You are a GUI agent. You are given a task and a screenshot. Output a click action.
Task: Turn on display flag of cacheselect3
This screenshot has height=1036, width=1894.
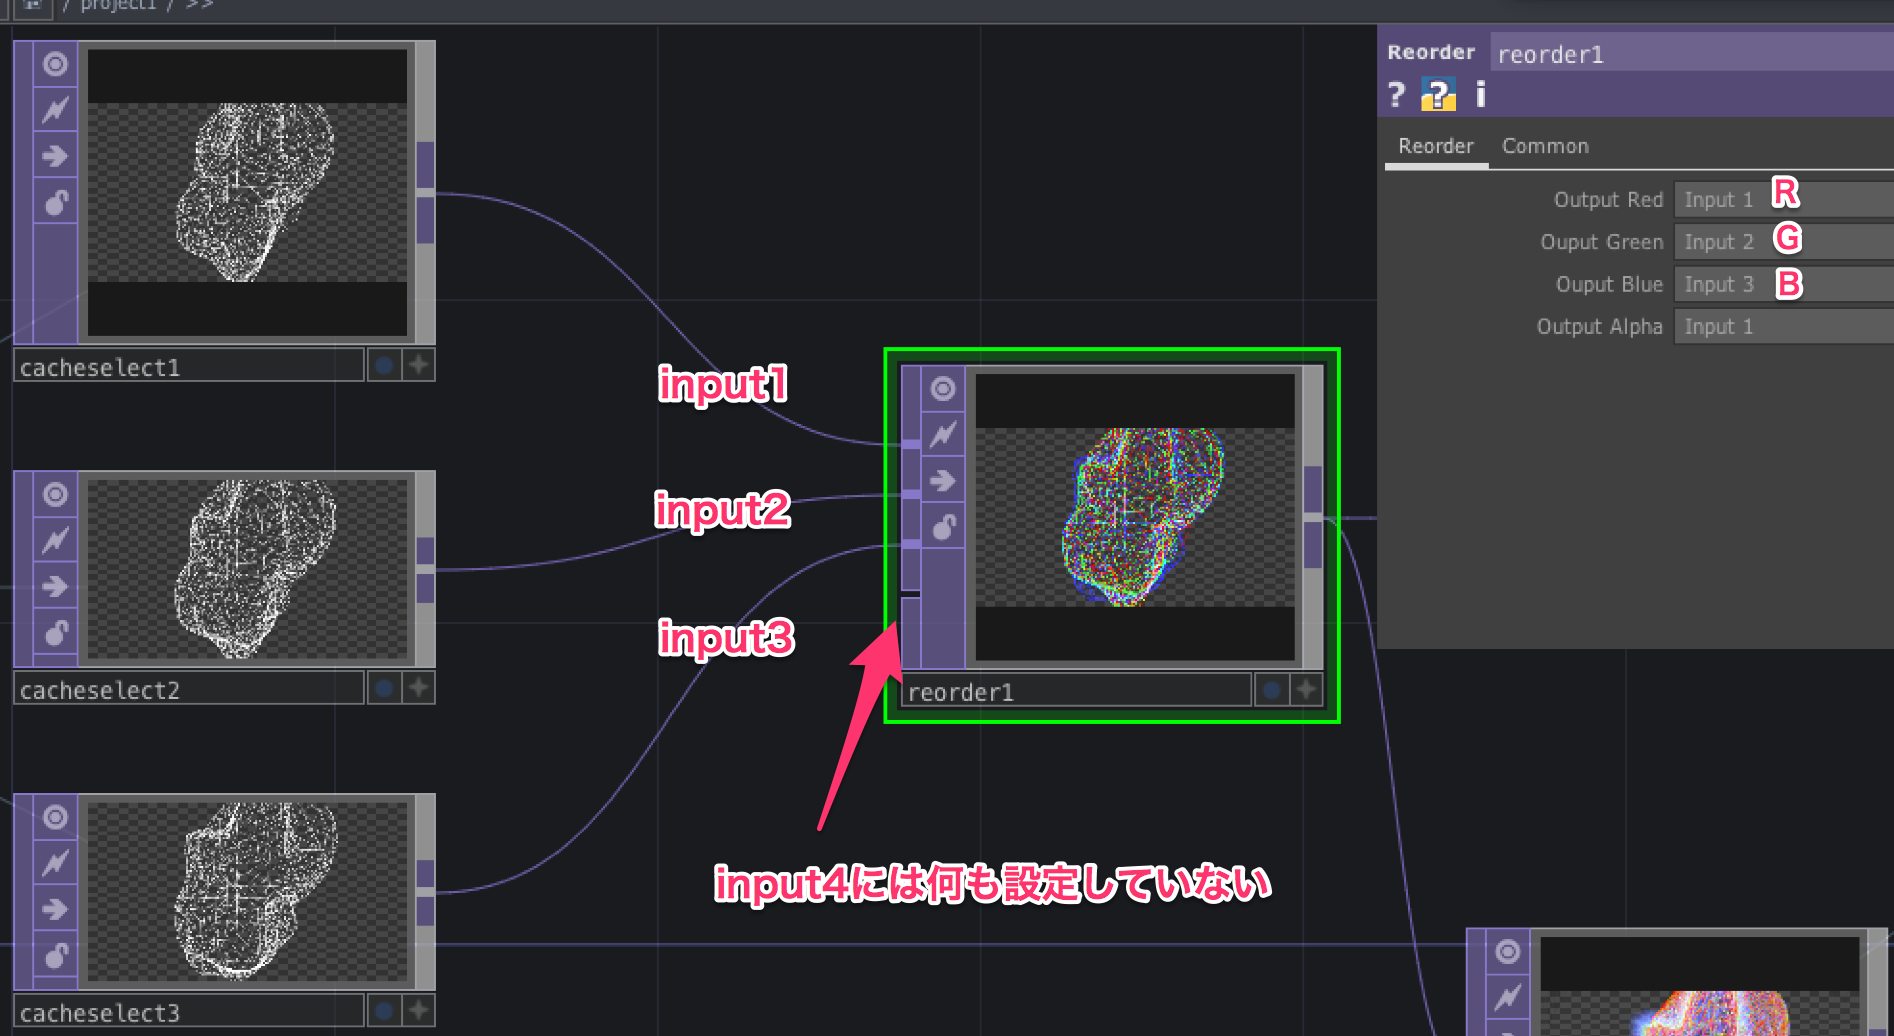point(384,1011)
